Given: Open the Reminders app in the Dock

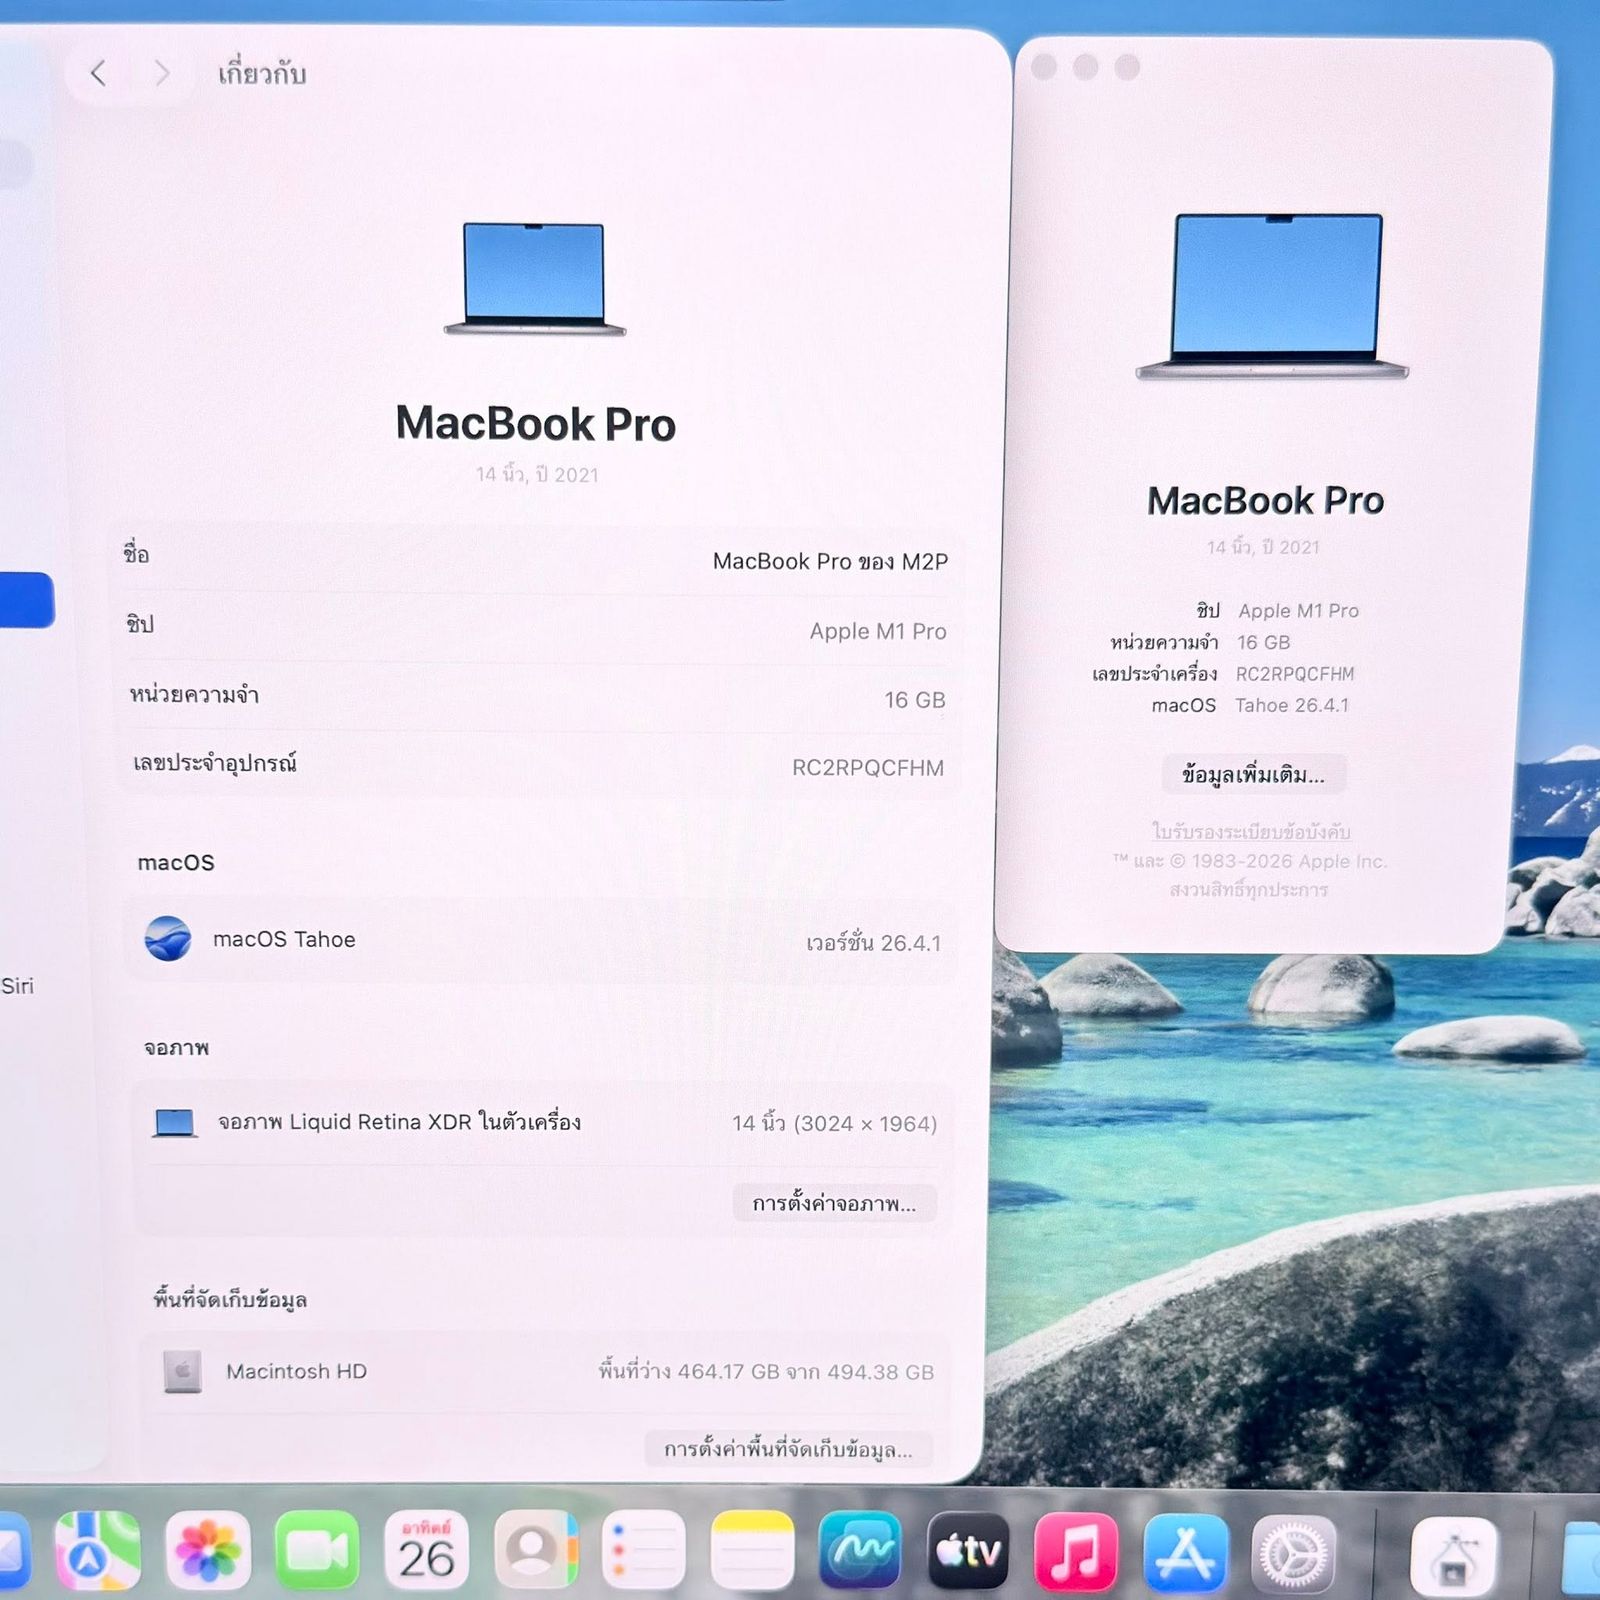Looking at the screenshot, I should (644, 1551).
